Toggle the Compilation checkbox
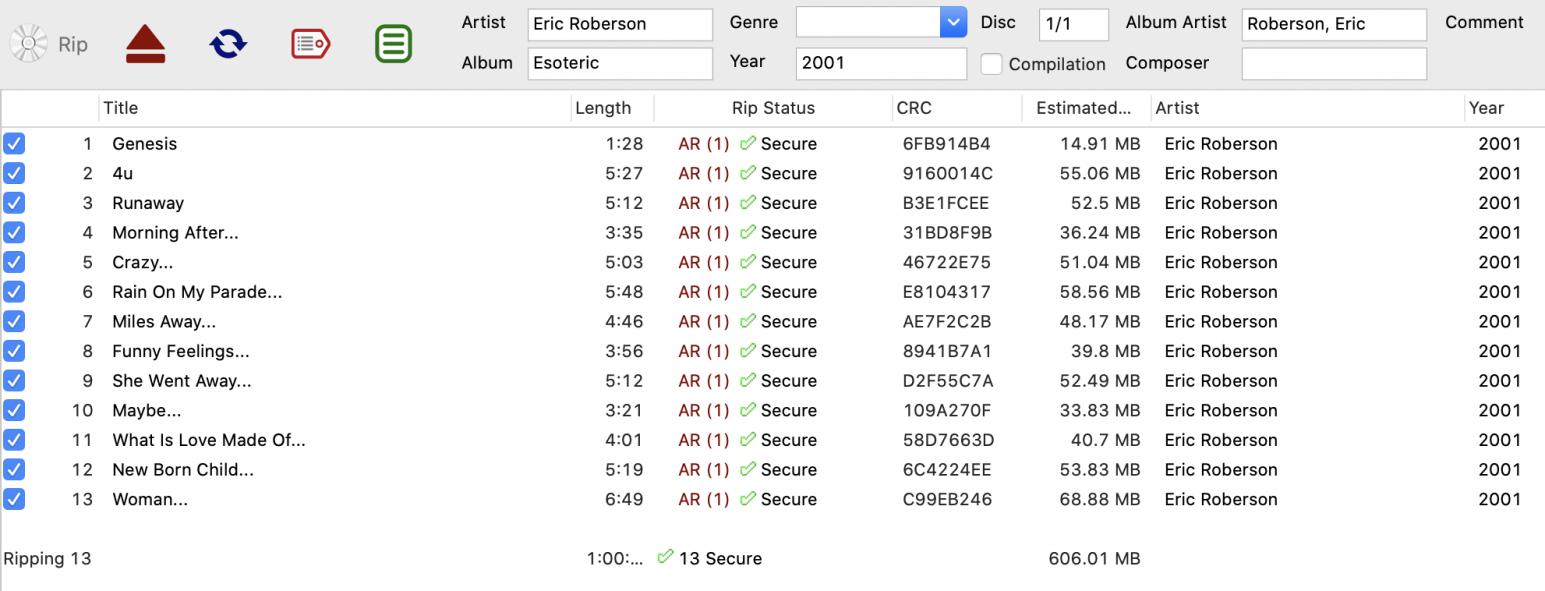Viewport: 1545px width, 591px height. [991, 64]
